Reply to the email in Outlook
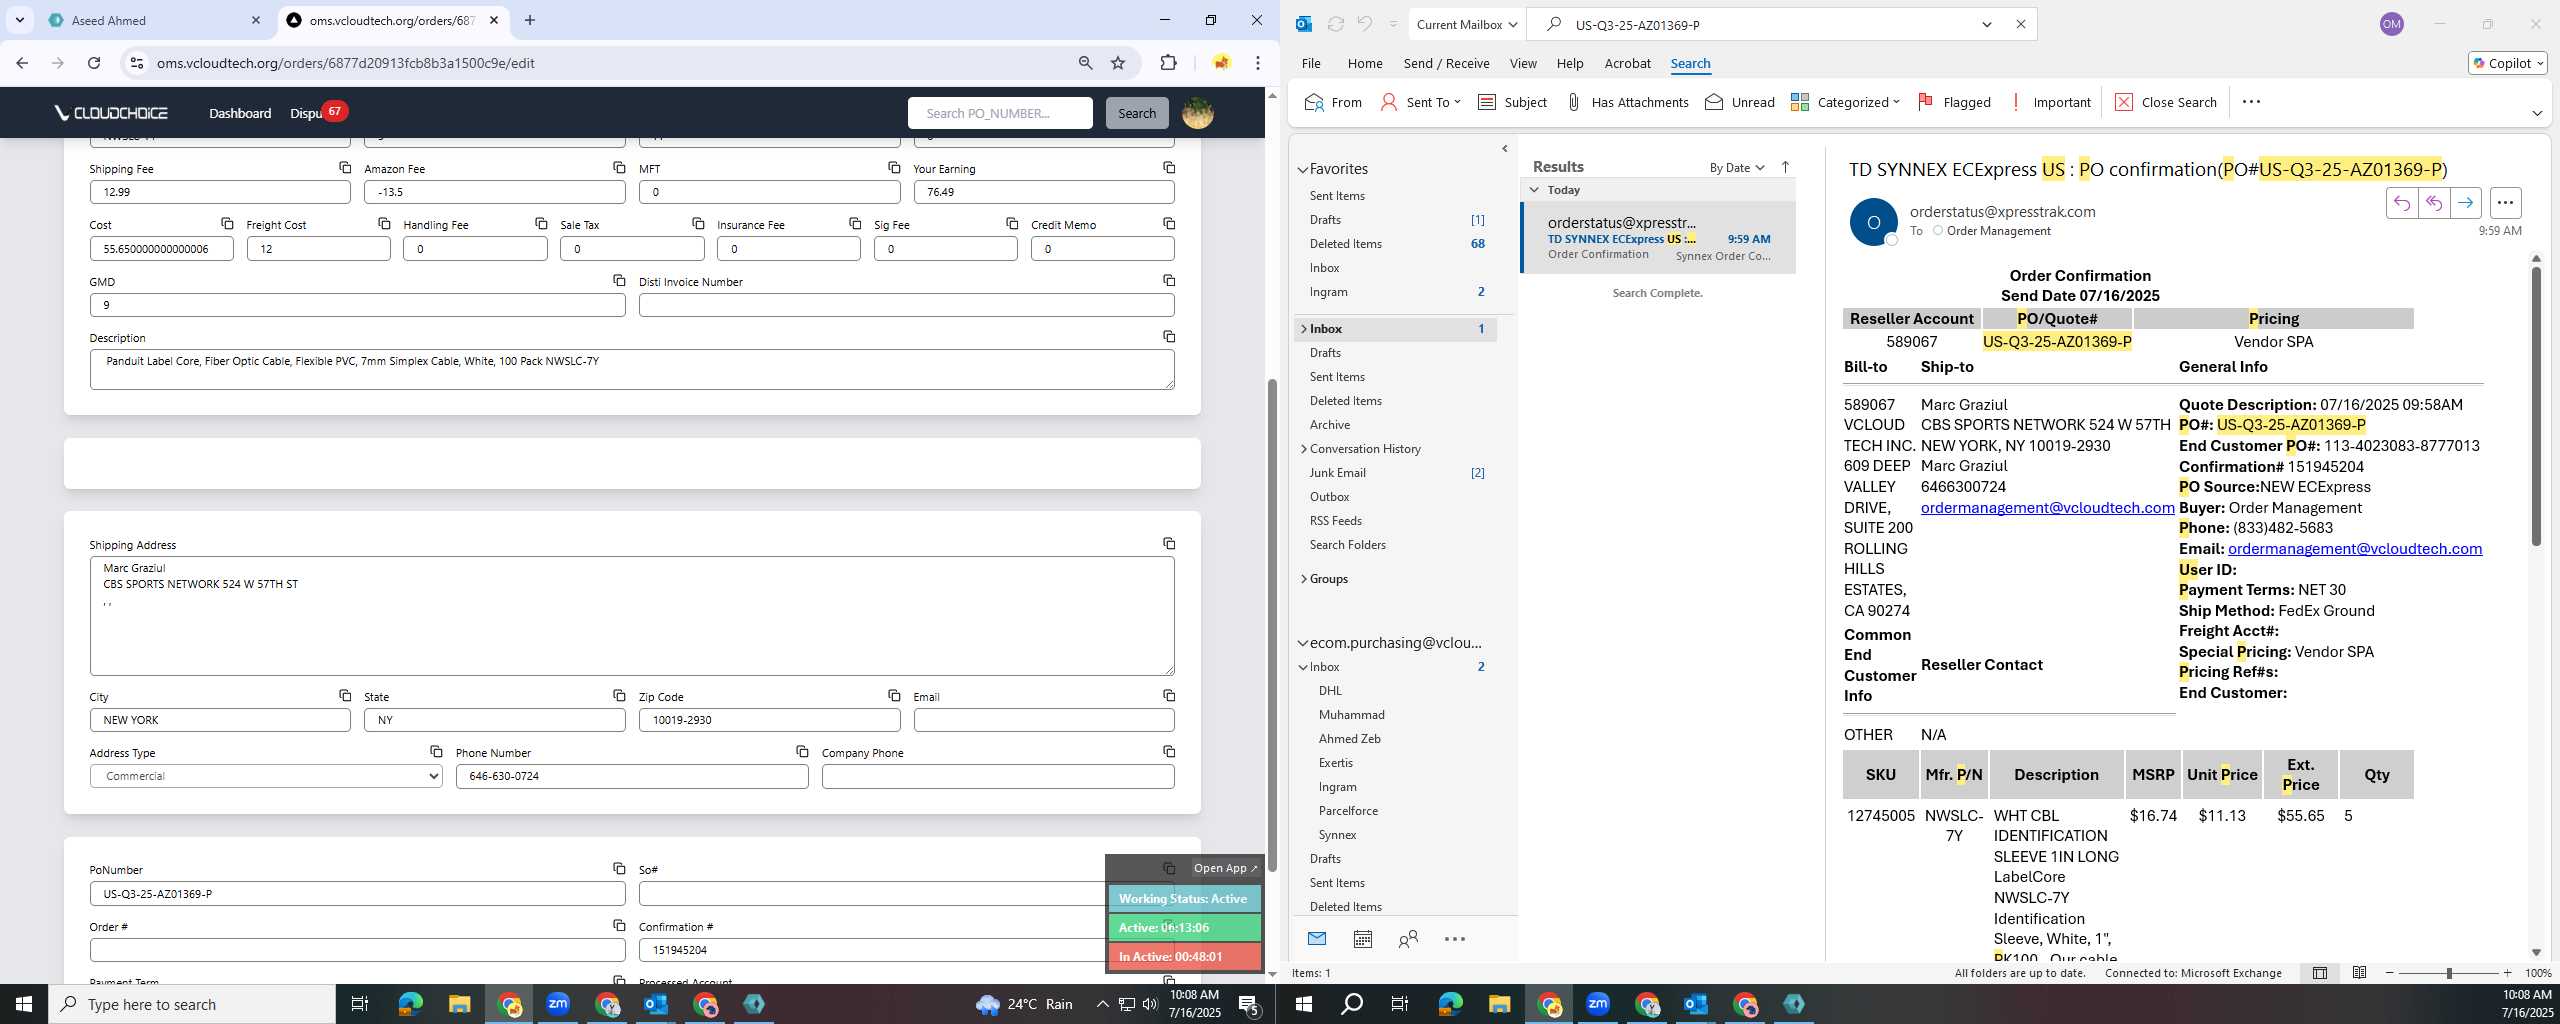 tap(2401, 203)
